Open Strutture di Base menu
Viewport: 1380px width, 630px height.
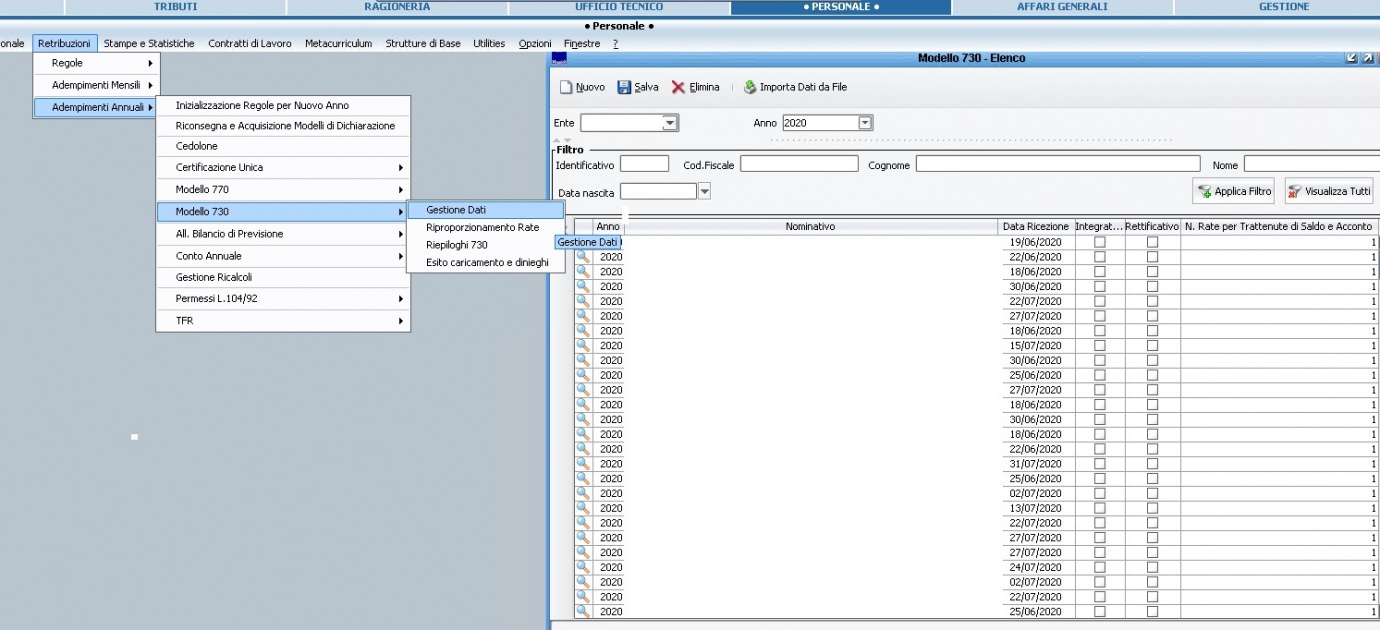423,43
